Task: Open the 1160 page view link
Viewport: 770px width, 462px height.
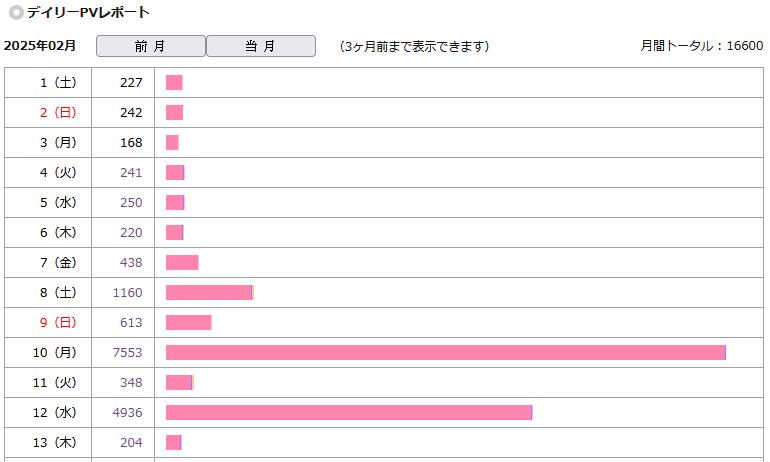Action: tap(128, 293)
